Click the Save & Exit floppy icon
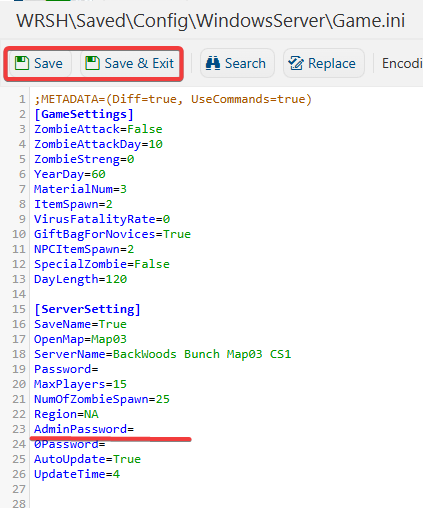 point(92,63)
